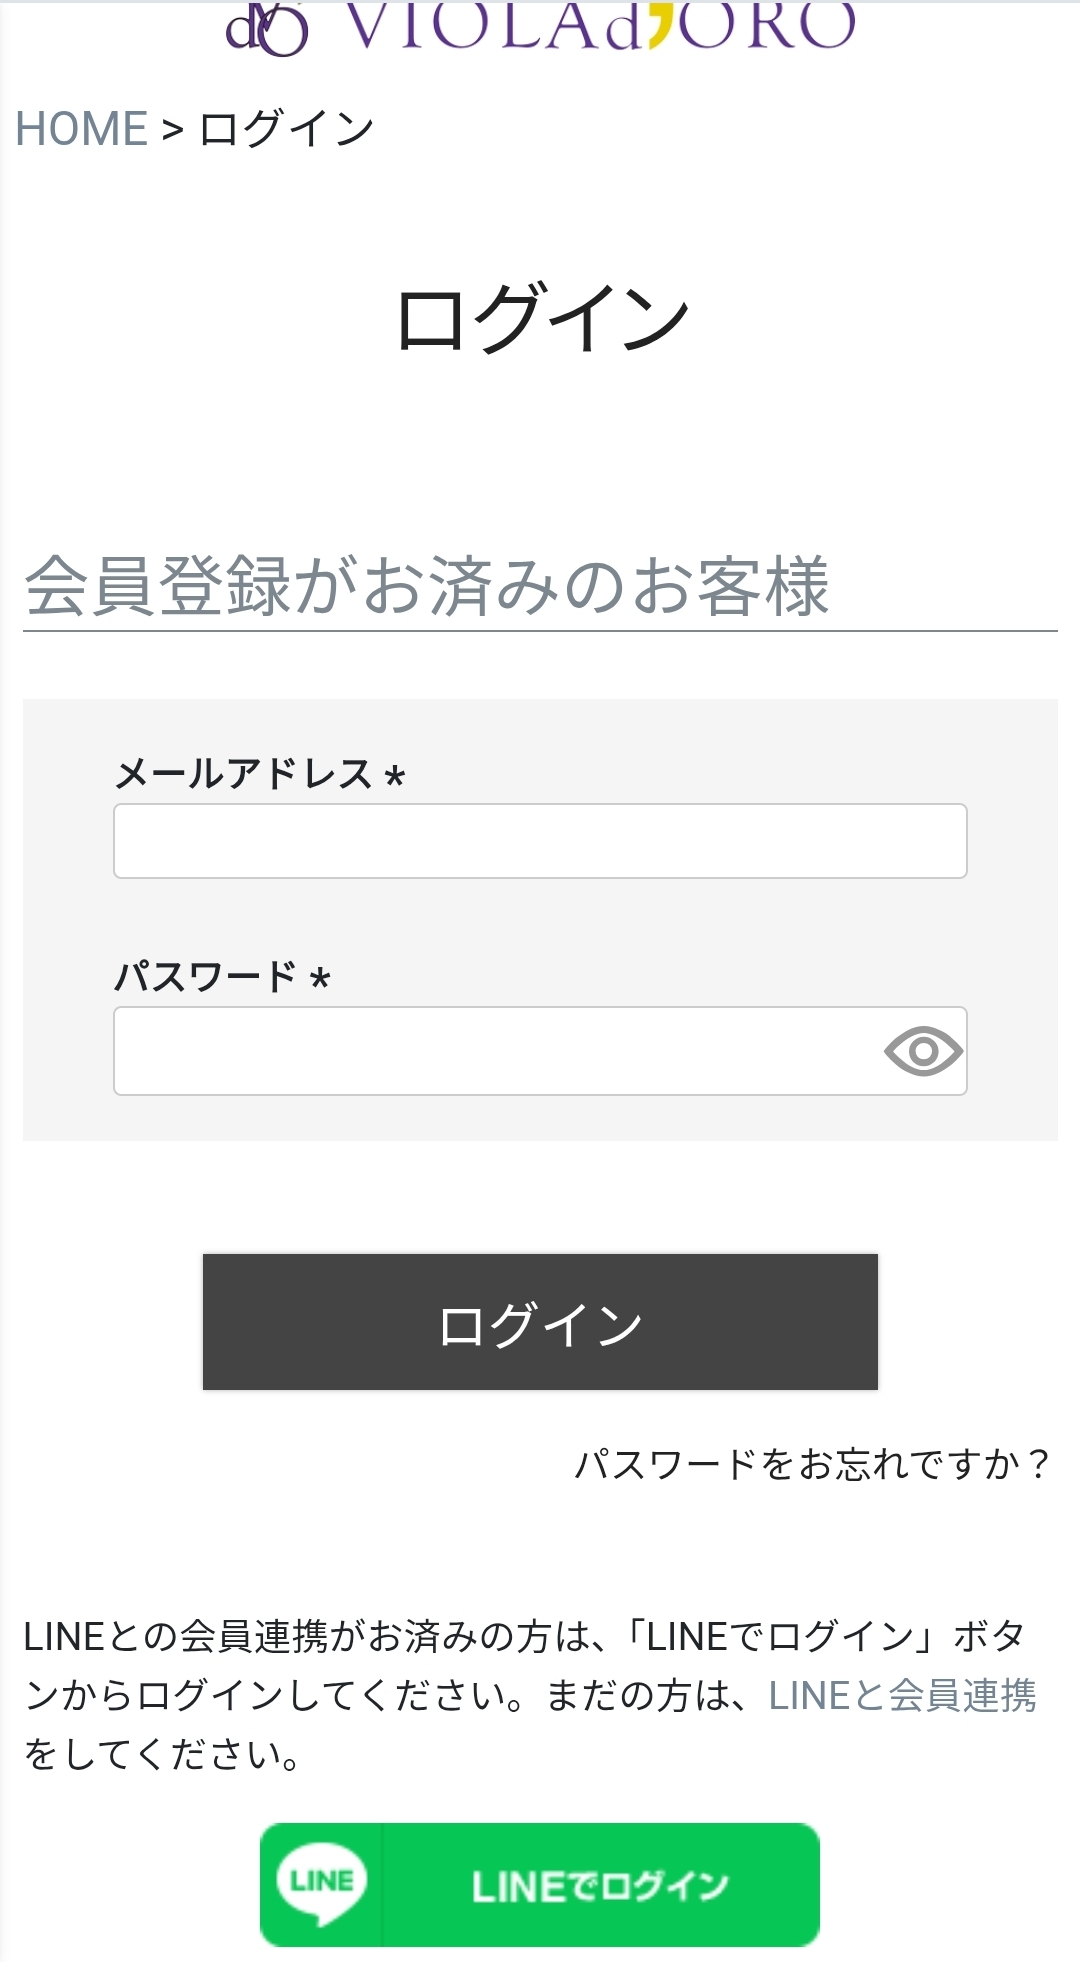This screenshot has width=1080, height=1962.
Task: Select ログイン in the breadcrumb navigation
Action: pos(285,127)
